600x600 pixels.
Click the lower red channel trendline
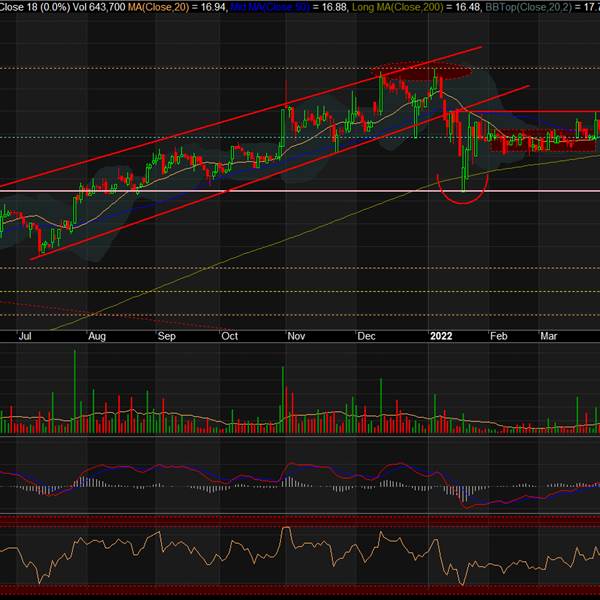200,200
